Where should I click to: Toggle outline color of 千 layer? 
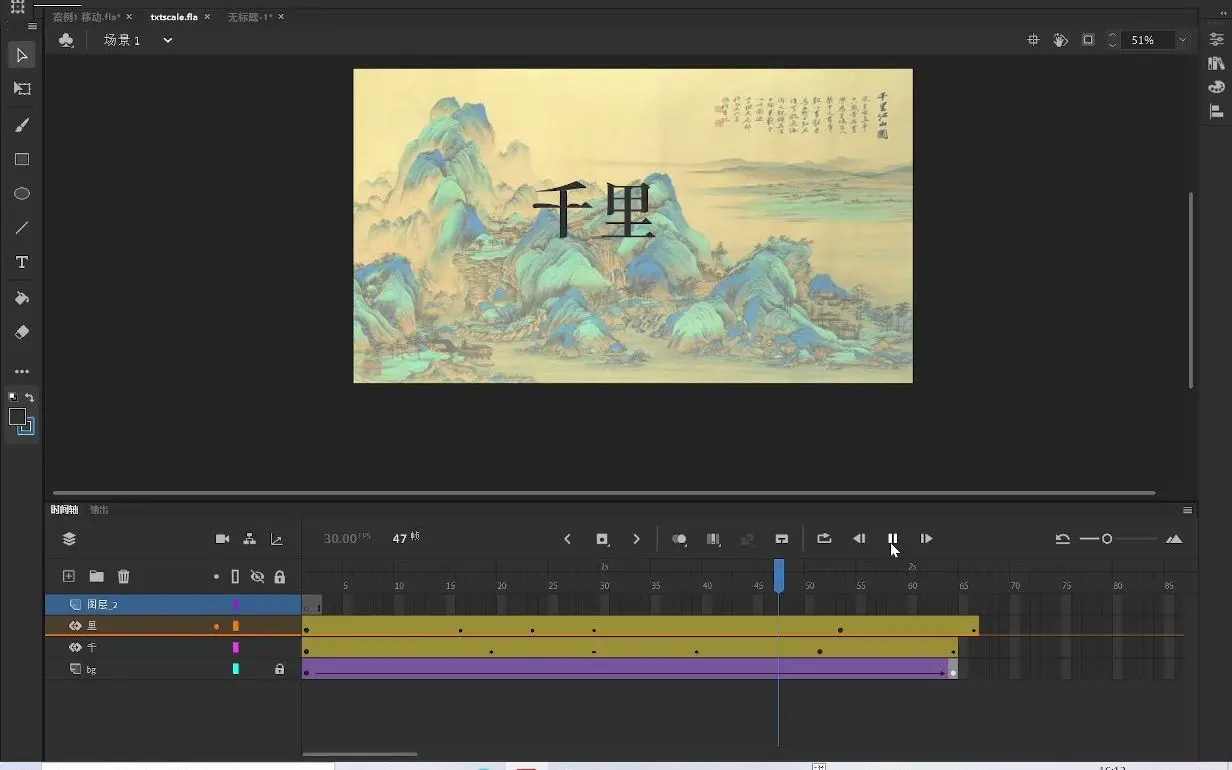coord(236,647)
